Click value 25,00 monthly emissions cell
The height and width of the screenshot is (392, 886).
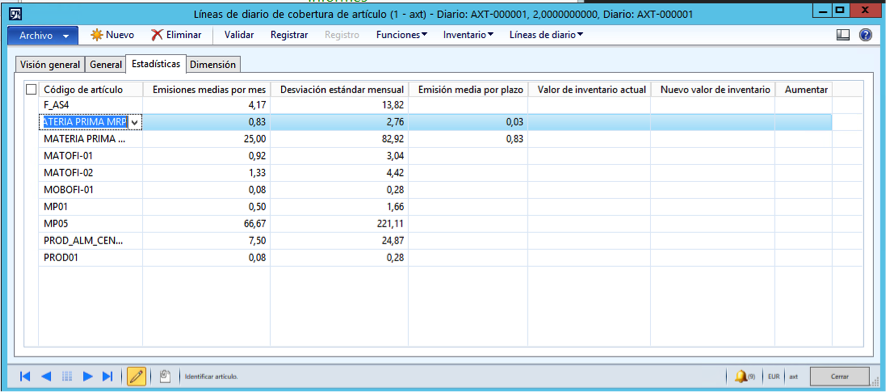254,138
